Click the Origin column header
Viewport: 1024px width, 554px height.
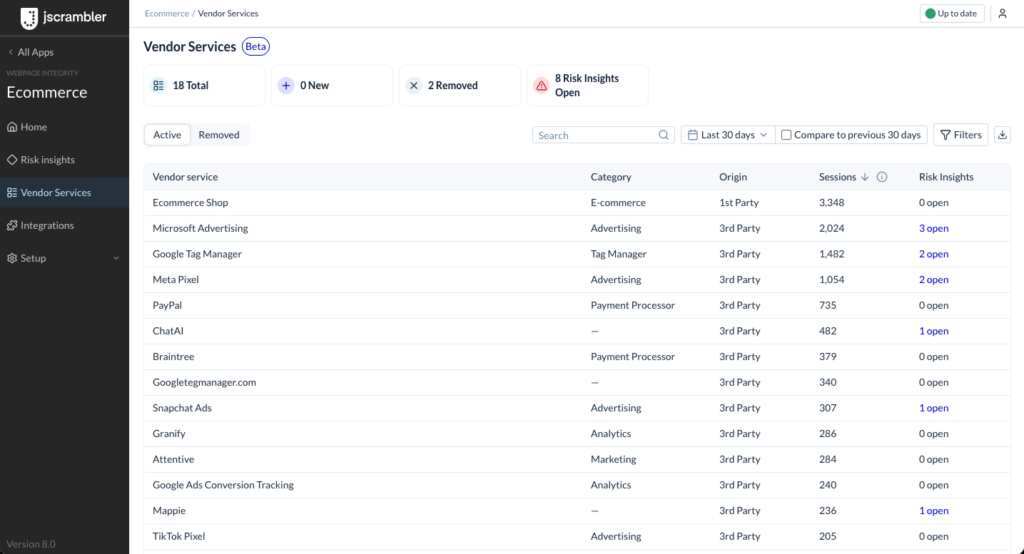coord(733,177)
